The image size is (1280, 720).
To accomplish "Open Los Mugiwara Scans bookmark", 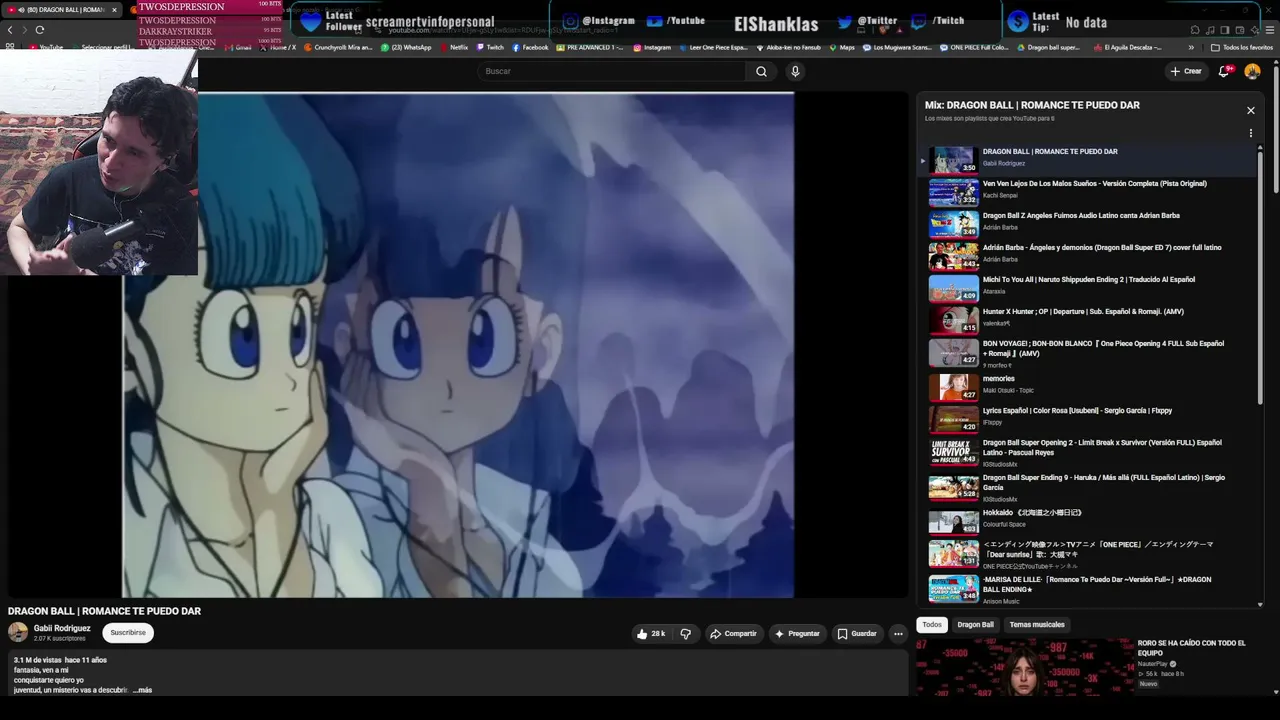I will (x=897, y=47).
